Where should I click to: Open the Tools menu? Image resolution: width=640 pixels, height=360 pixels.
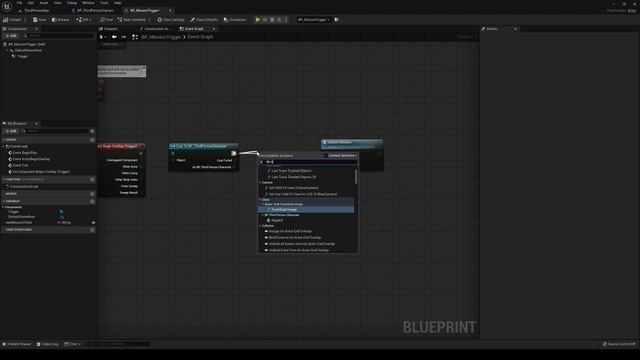click(x=104, y=3)
